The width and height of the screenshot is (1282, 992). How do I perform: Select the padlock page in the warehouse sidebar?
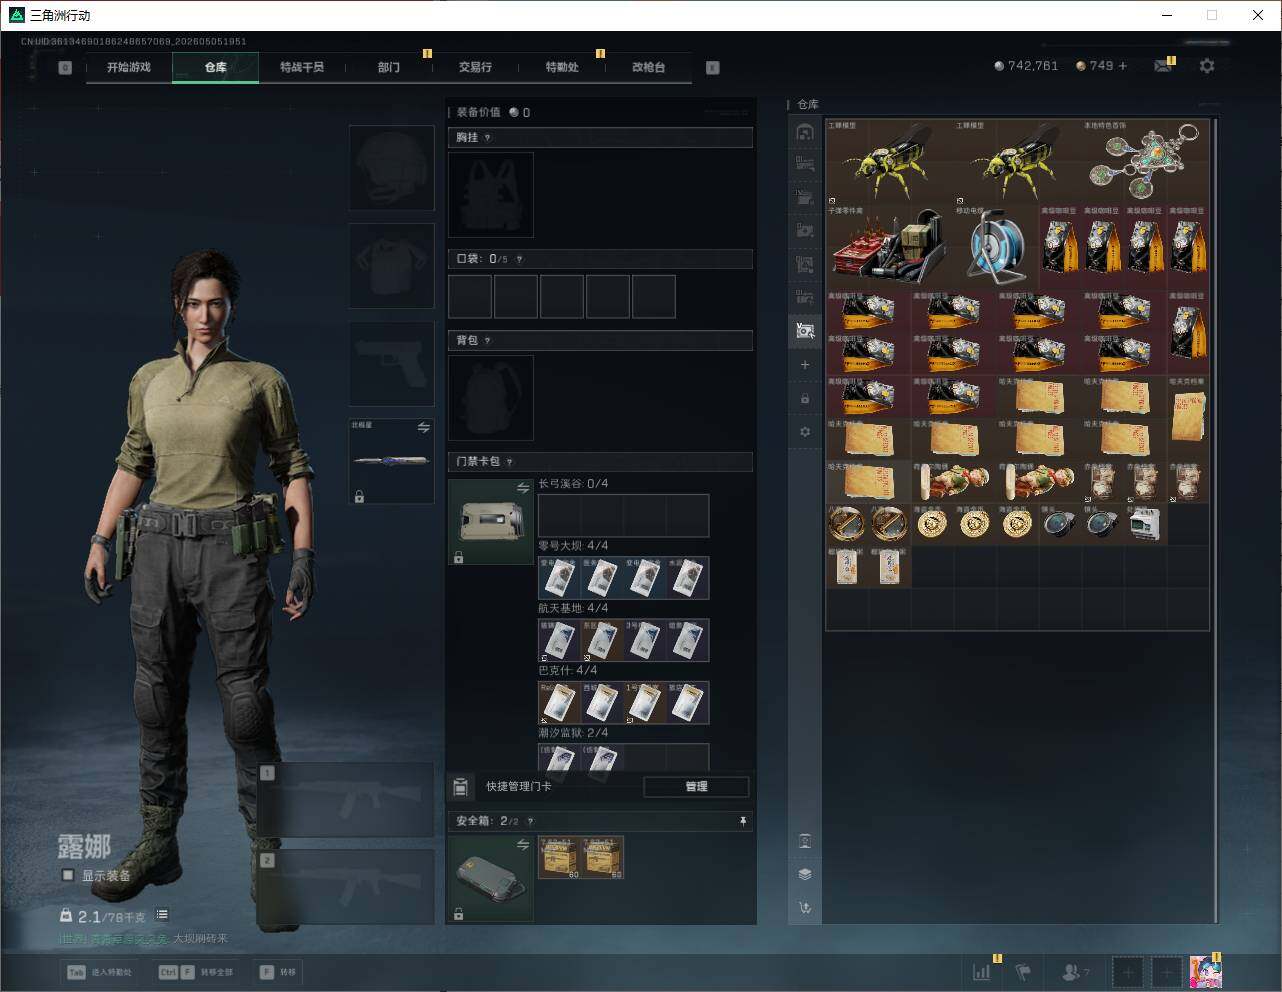tap(805, 399)
